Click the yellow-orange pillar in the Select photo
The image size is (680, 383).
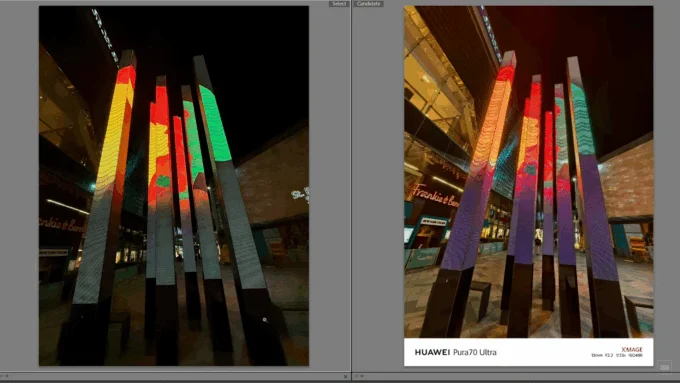tap(115, 130)
